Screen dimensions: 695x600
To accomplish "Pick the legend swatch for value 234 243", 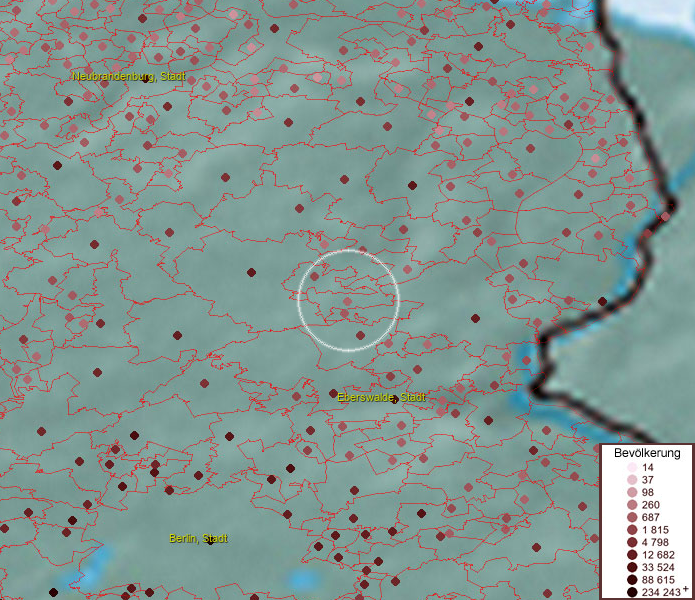I will (x=633, y=592).
